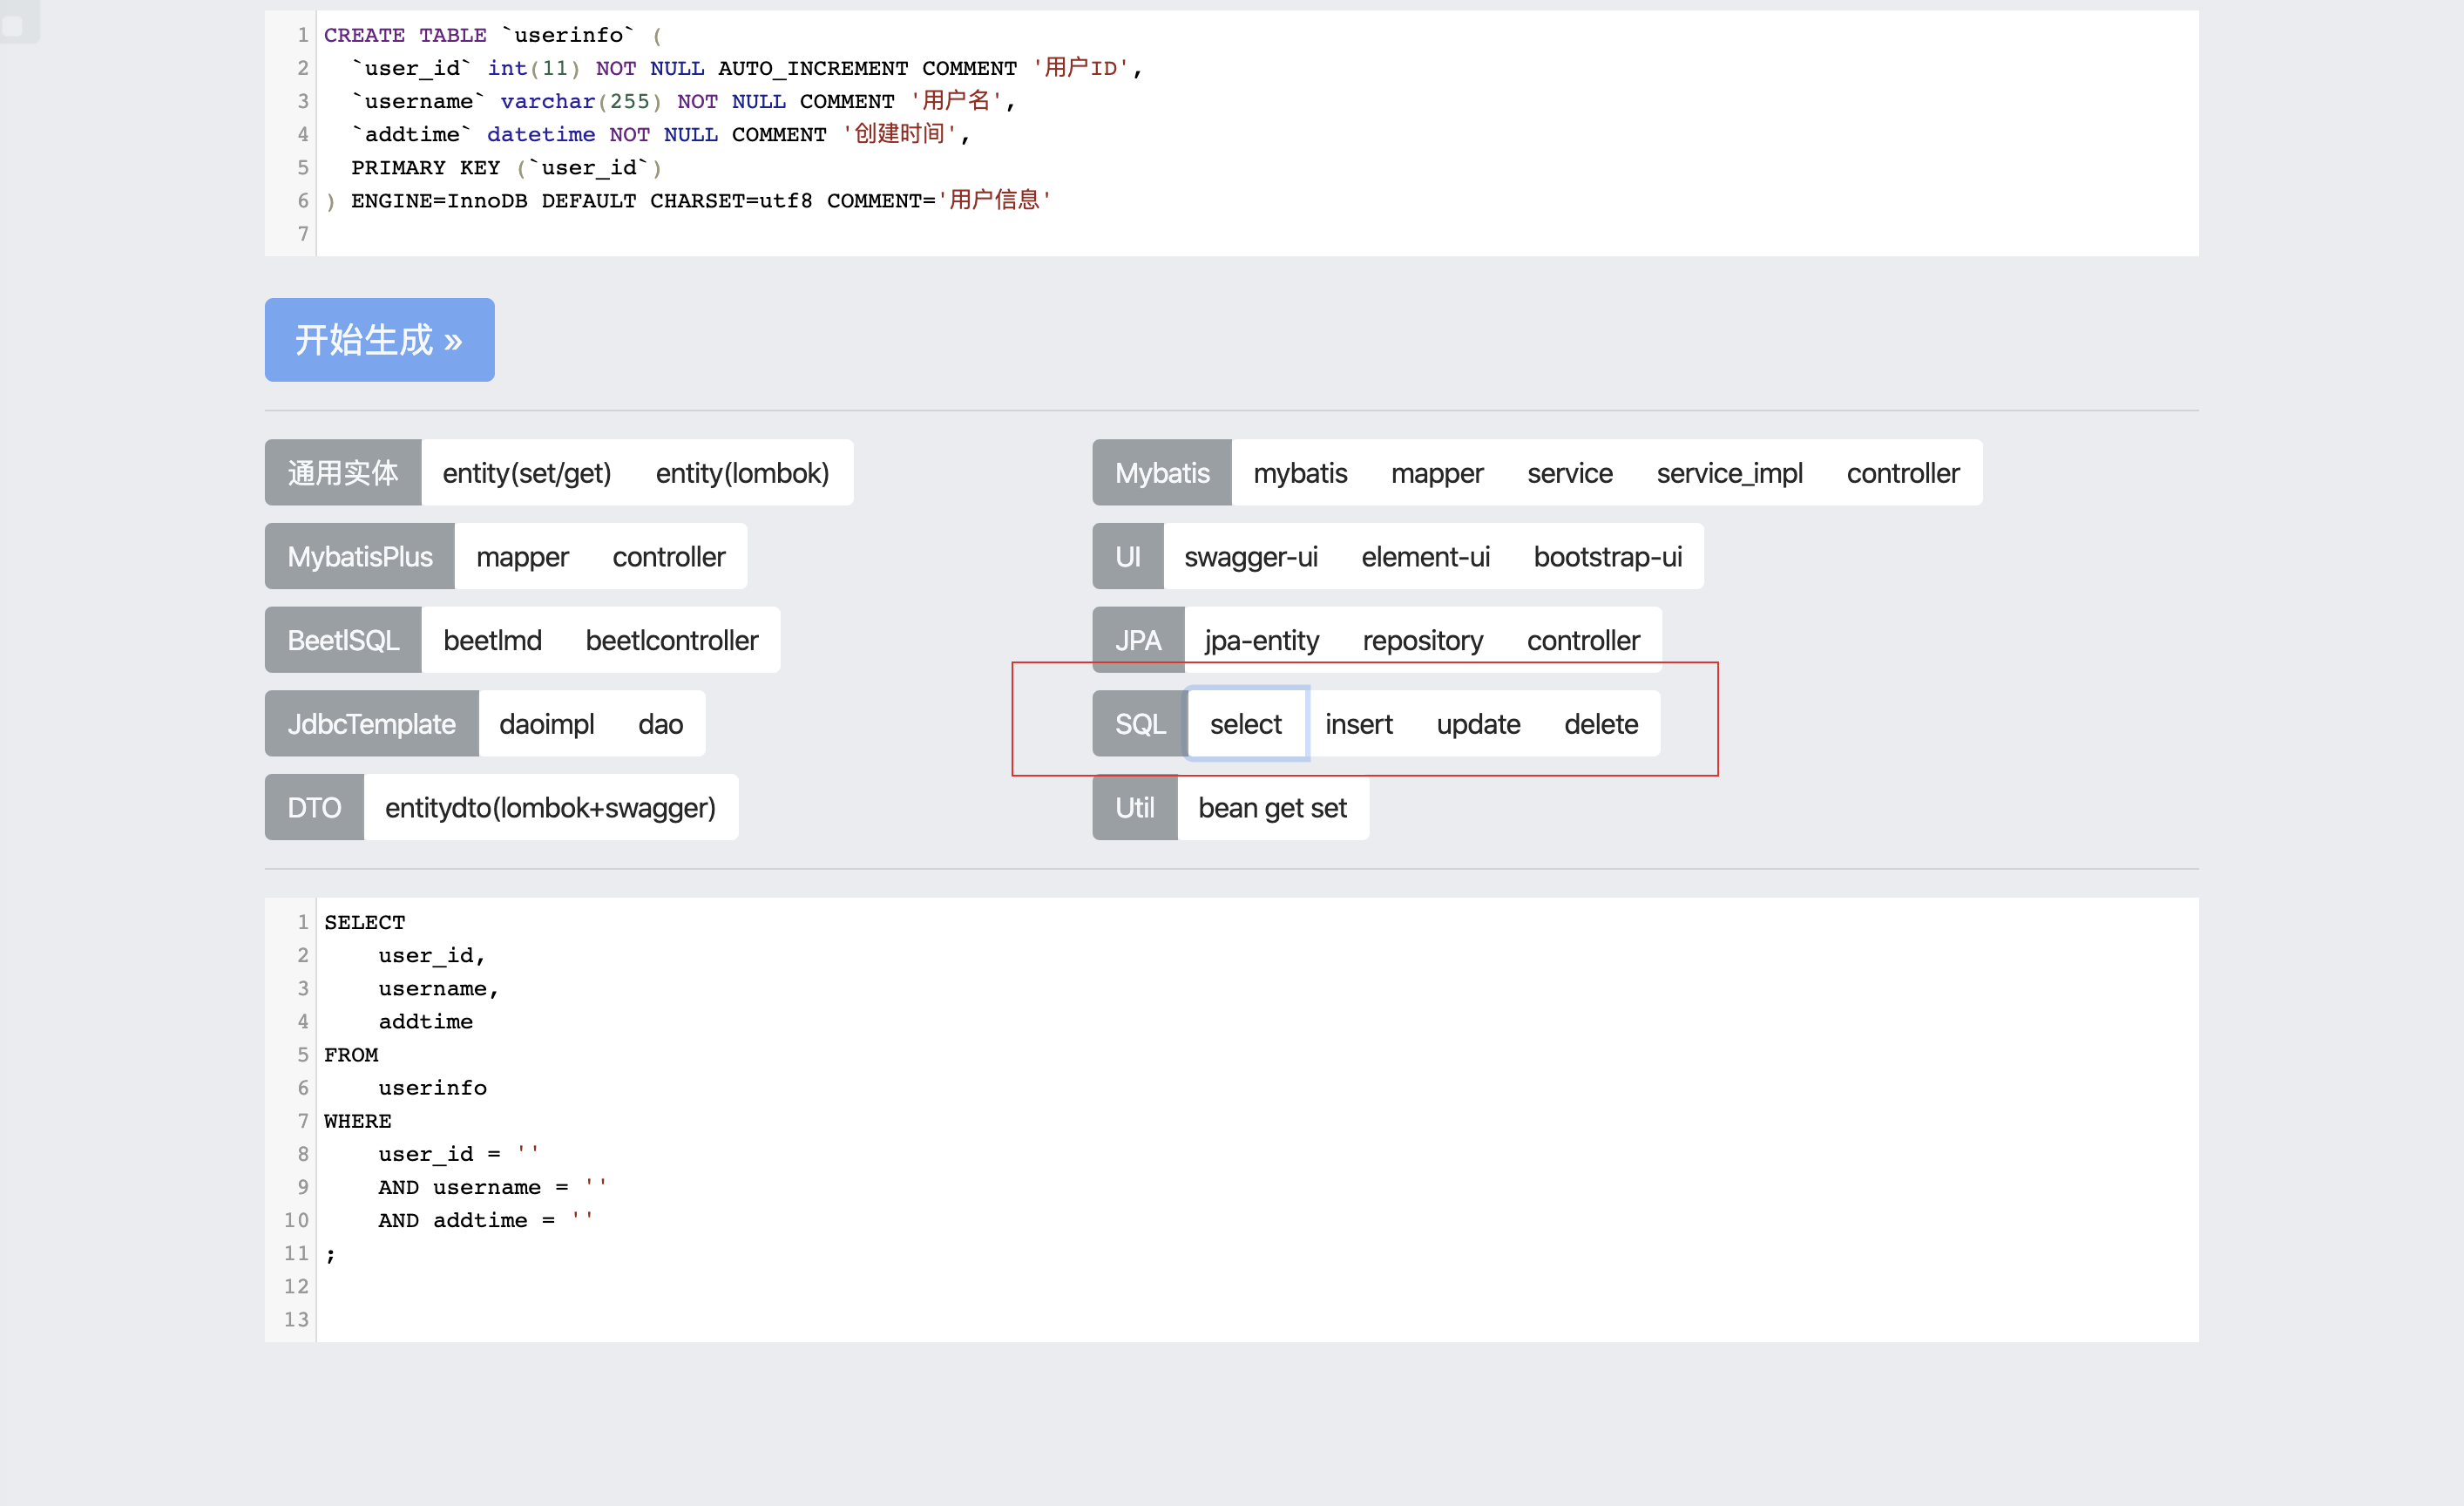Click the bean get set util
This screenshot has height=1506, width=2464.
(x=1272, y=808)
